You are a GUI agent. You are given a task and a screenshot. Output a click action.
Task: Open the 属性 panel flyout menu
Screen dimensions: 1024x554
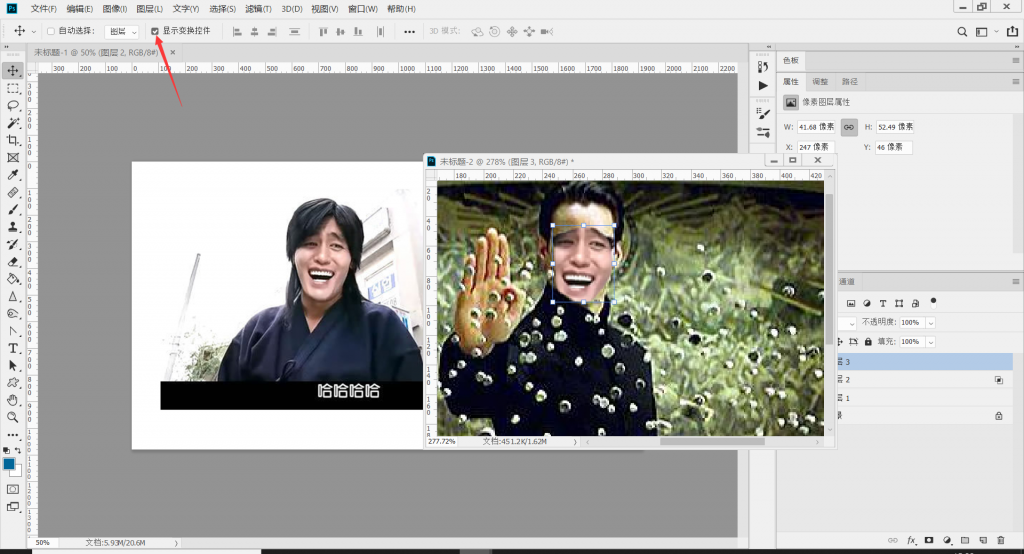(x=1016, y=82)
